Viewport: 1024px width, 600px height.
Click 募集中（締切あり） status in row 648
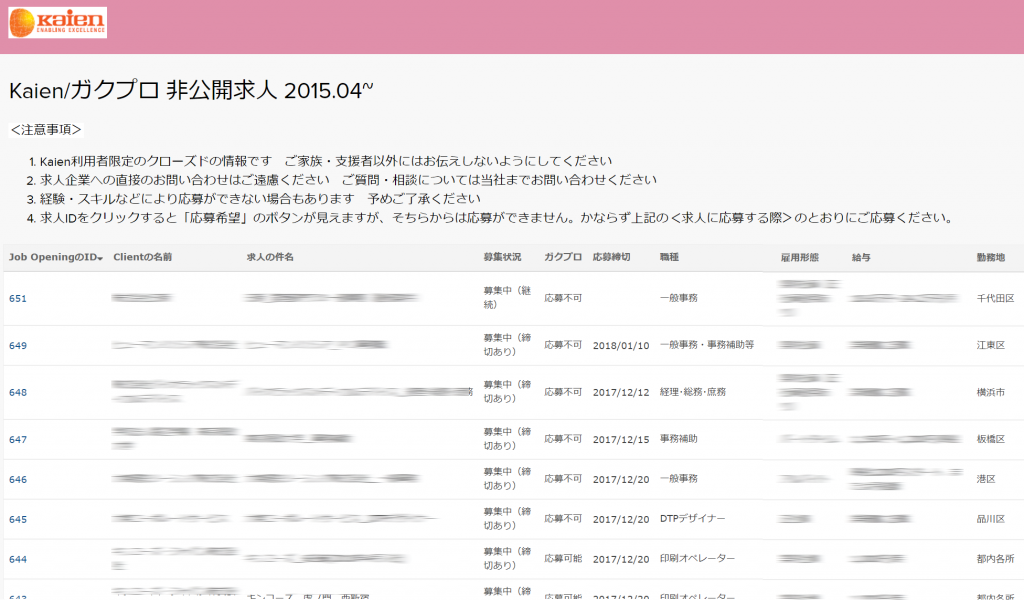507,392
